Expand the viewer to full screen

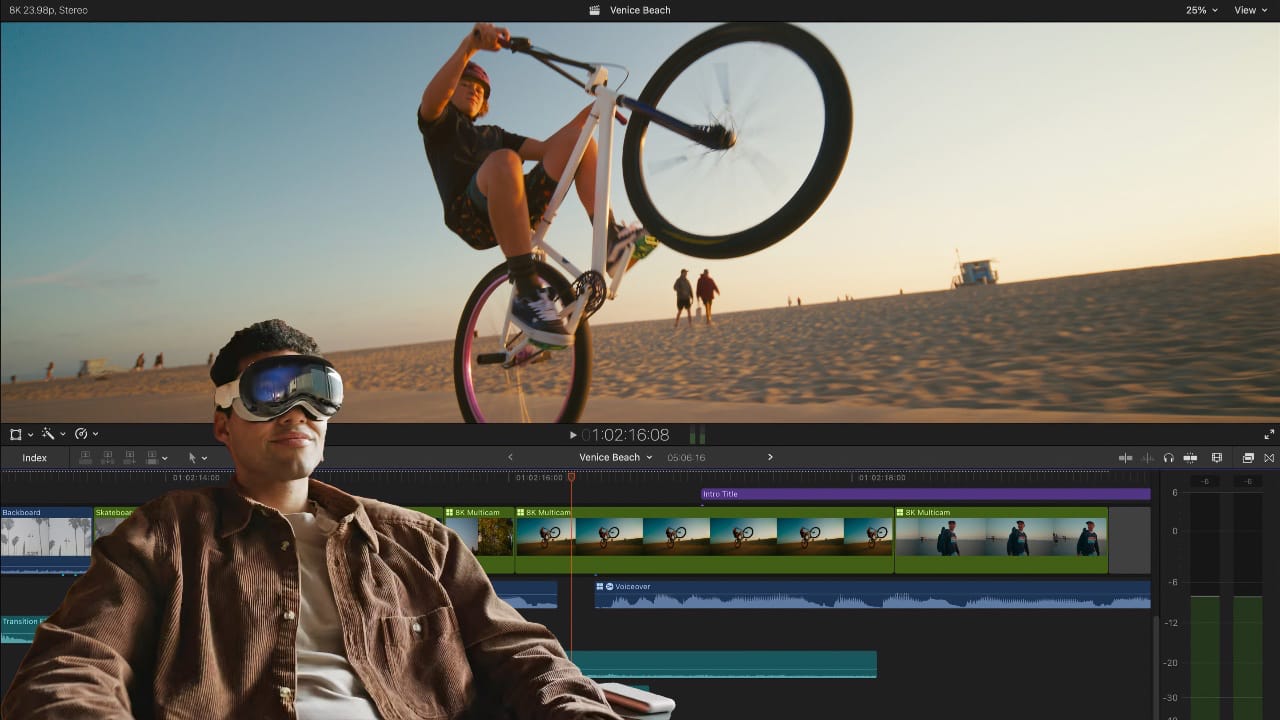click(x=1269, y=434)
